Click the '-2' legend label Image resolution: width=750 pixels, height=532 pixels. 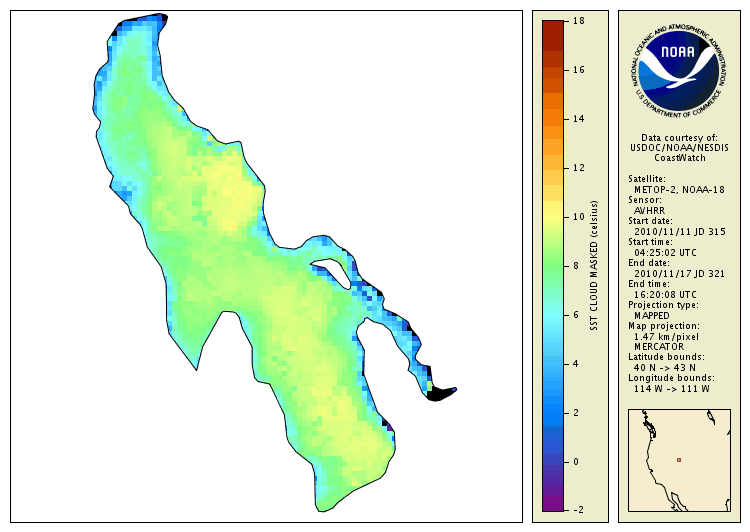tap(578, 510)
